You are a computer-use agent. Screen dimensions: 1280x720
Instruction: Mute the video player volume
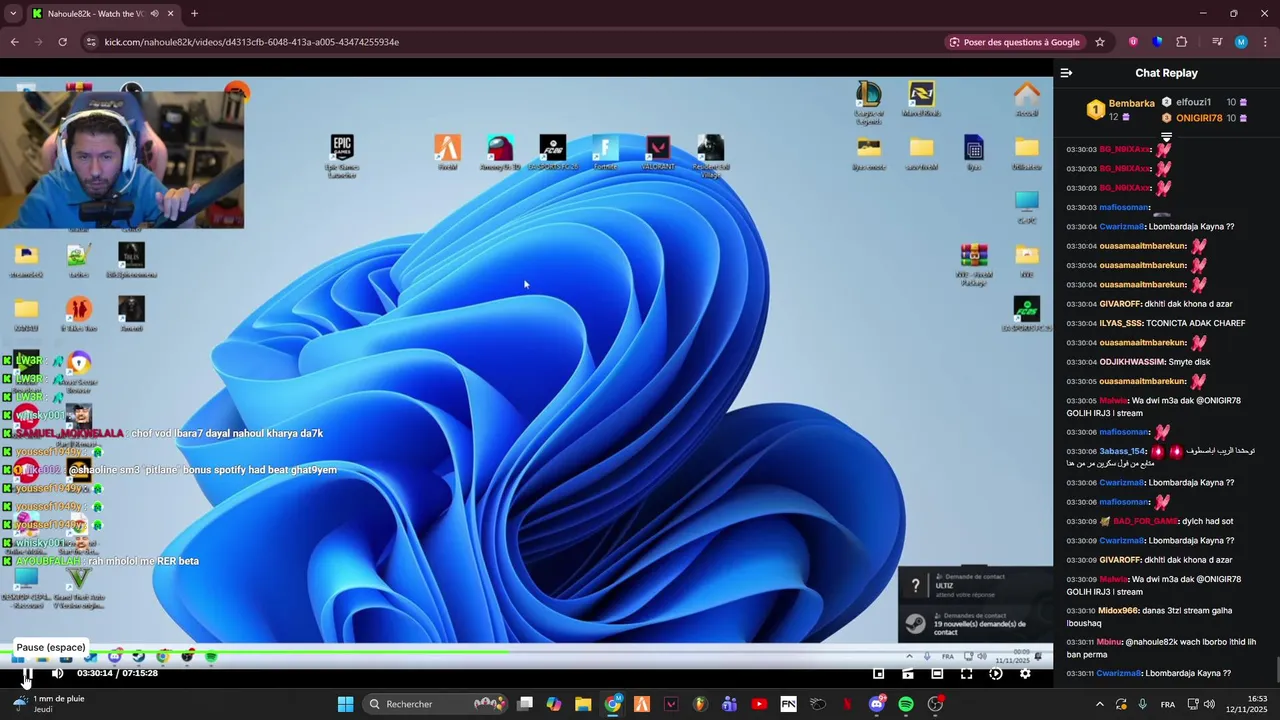point(57,673)
